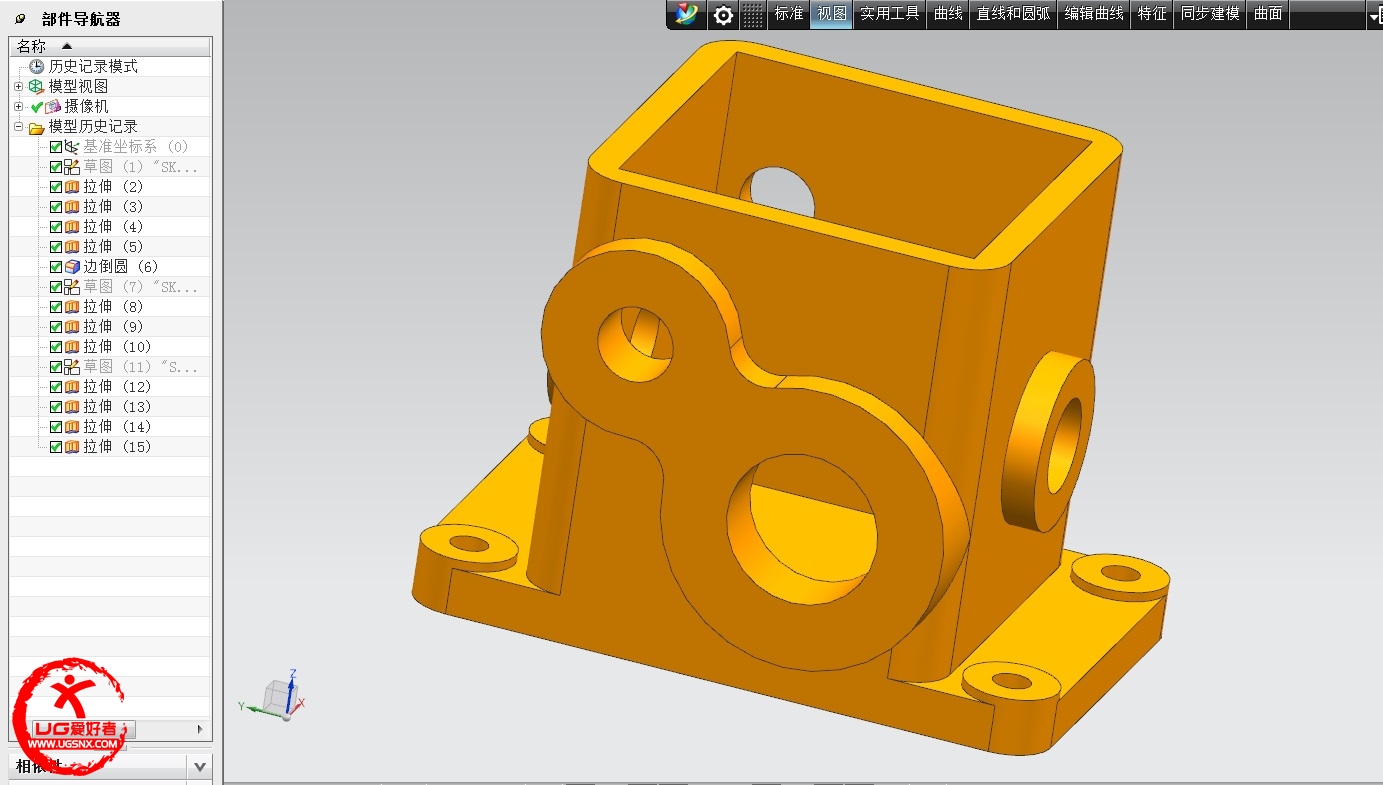
Task: Click the navigator horizontal scrollbar right arrow
Action: pyautogui.click(x=200, y=729)
